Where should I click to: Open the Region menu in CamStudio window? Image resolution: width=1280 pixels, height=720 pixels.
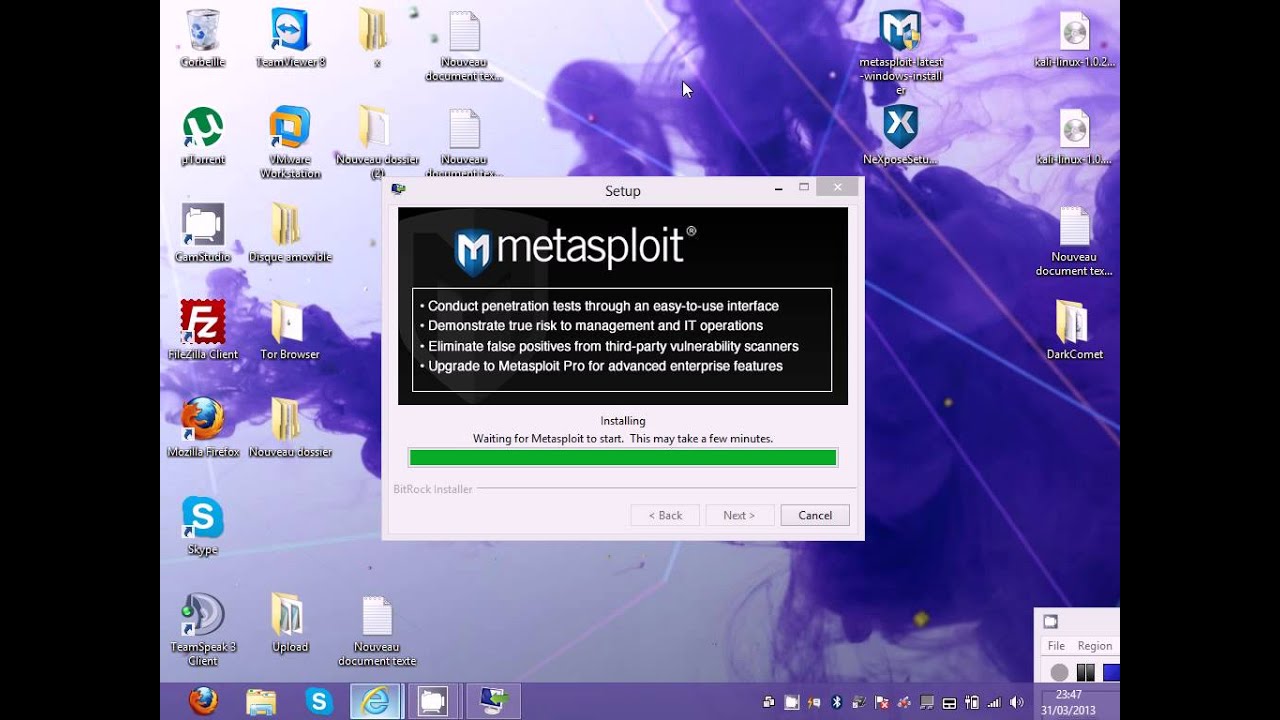(1095, 646)
